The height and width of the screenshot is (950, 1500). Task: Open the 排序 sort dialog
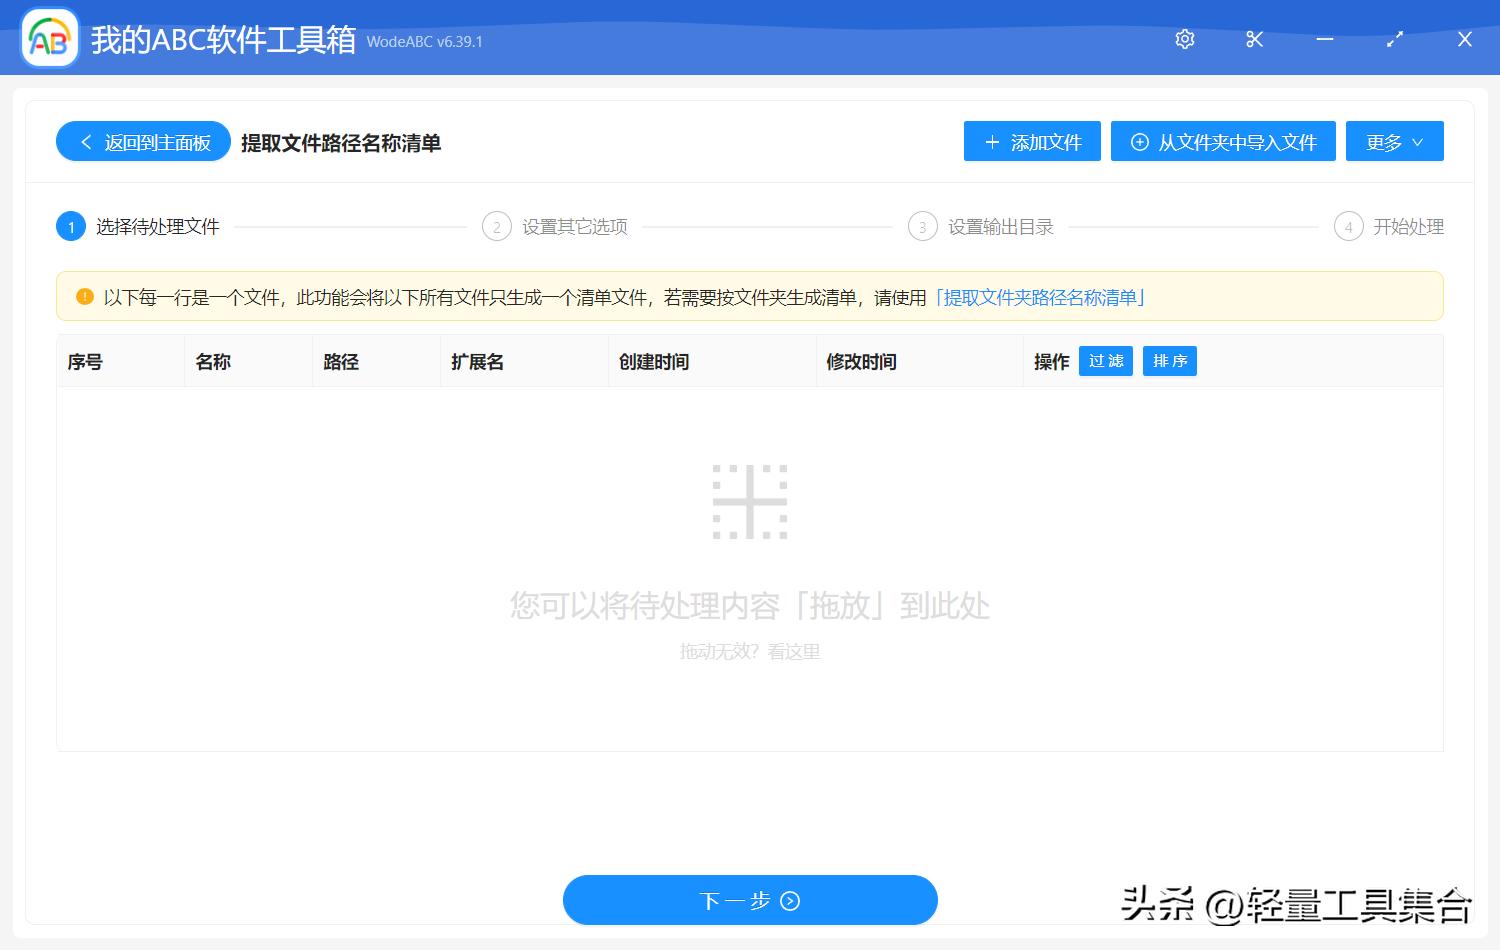click(x=1169, y=361)
